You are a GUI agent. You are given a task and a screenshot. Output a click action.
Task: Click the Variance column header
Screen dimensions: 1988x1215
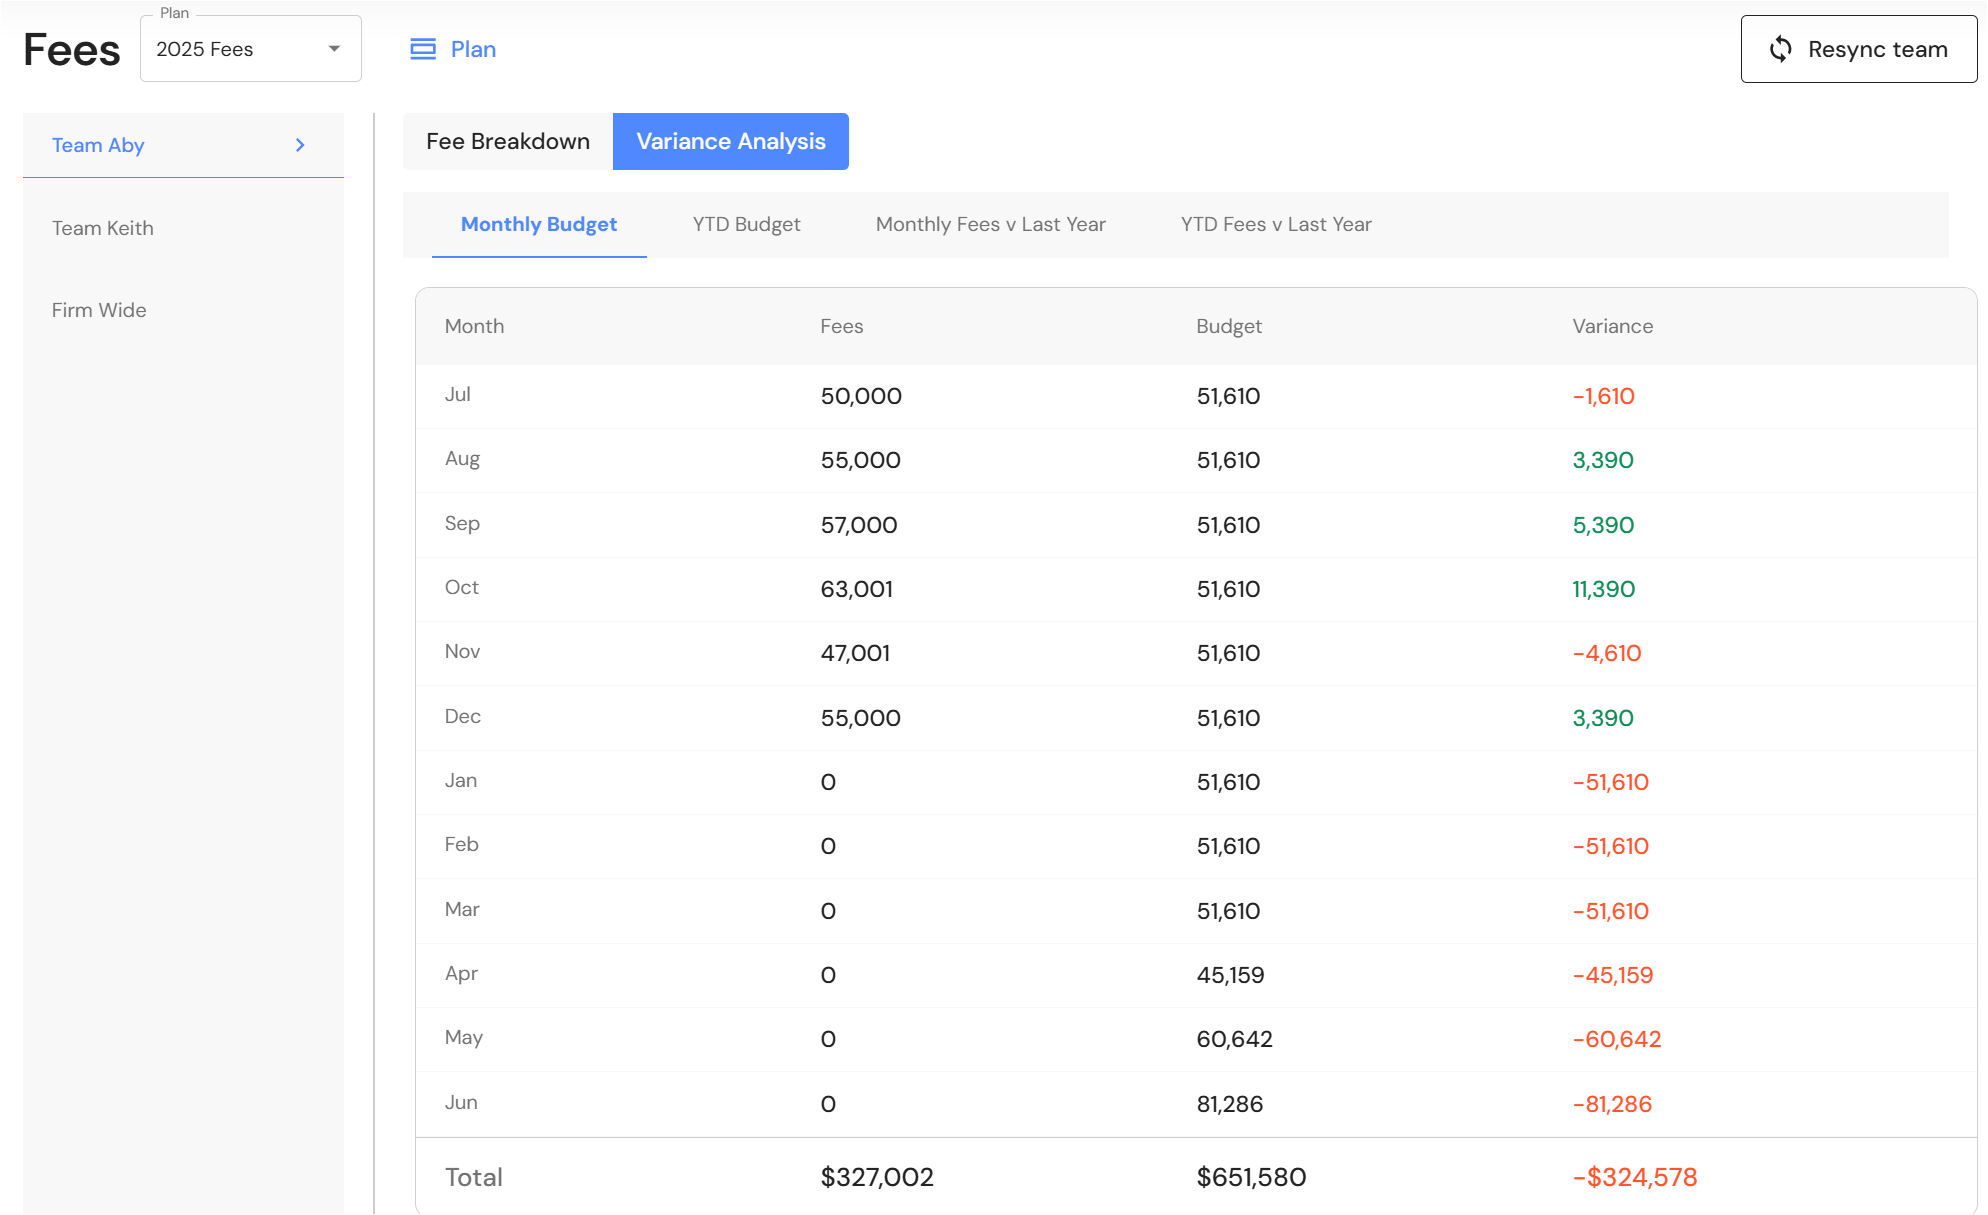pos(1612,326)
